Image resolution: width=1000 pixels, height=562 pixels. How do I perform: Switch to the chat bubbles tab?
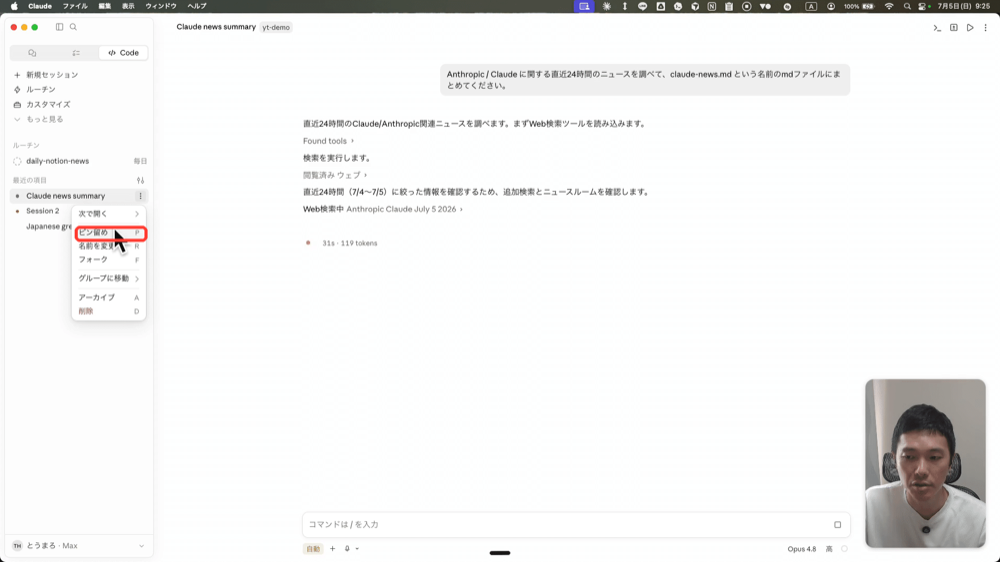(32, 53)
